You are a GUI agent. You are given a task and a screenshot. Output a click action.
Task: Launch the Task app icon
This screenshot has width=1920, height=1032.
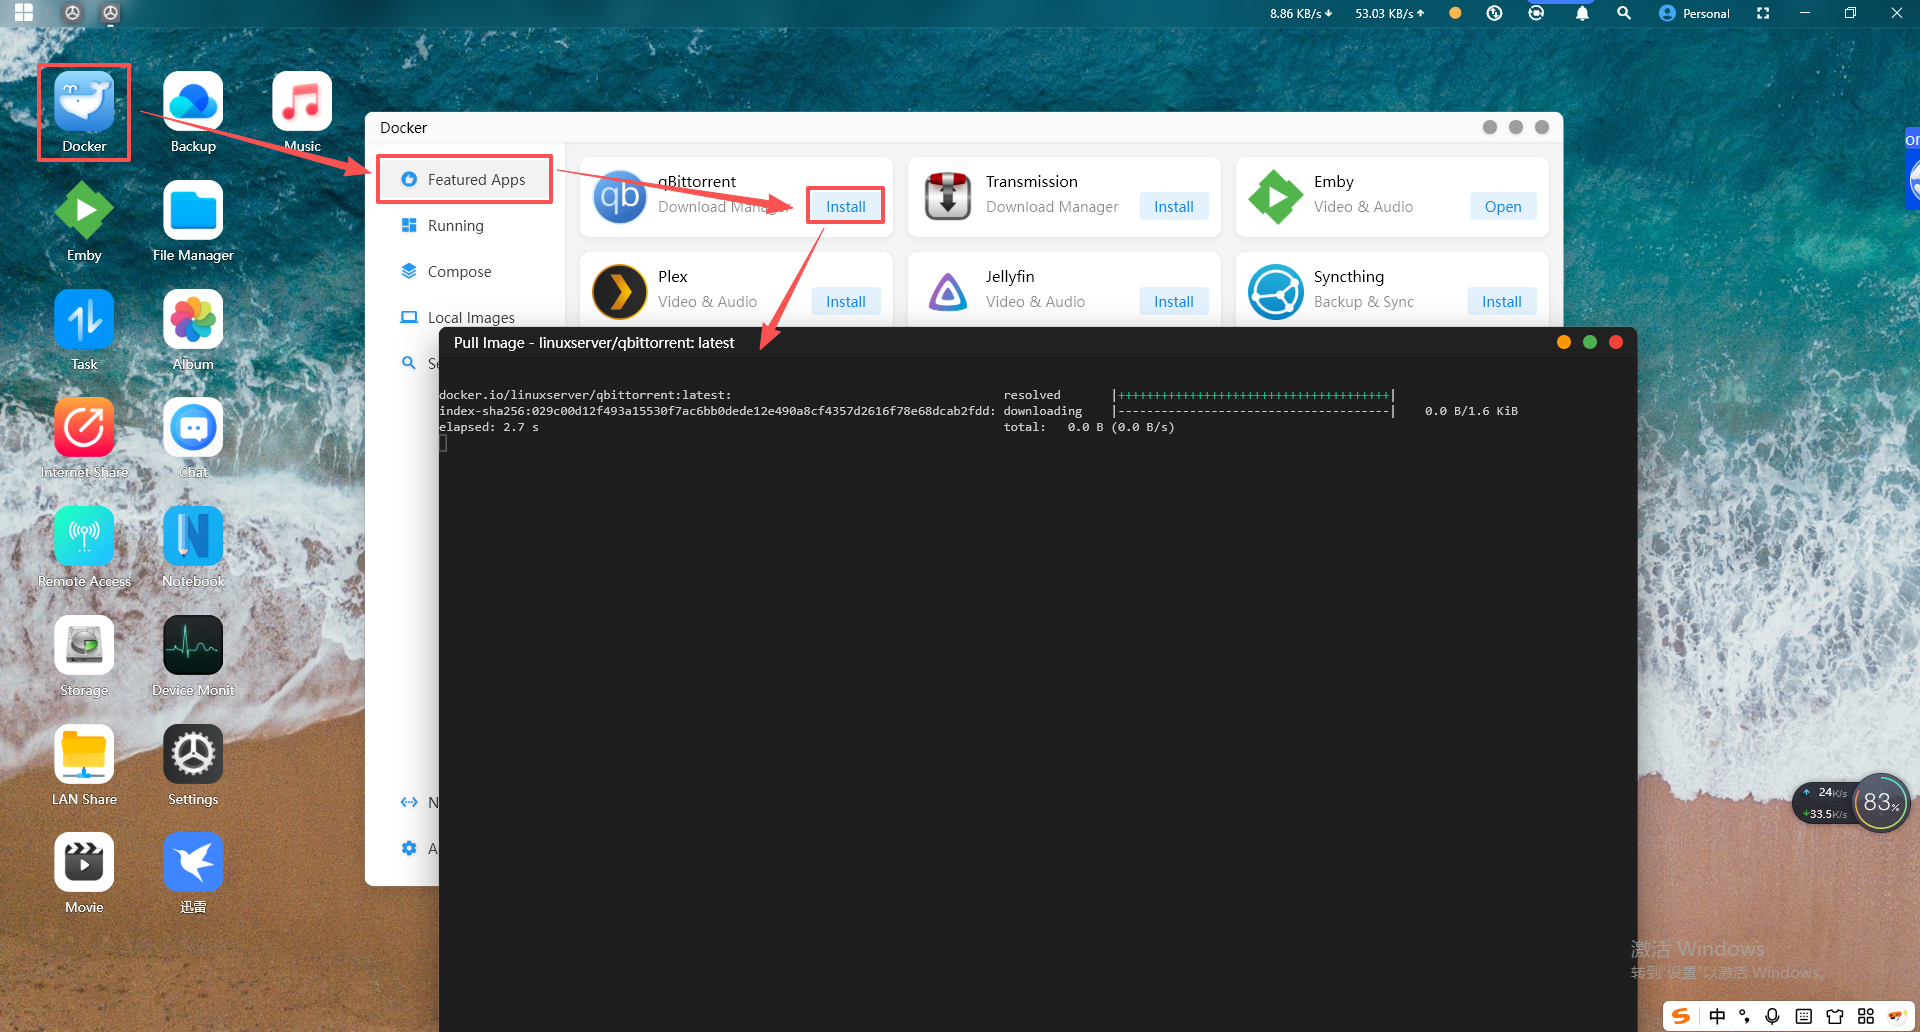click(x=84, y=319)
